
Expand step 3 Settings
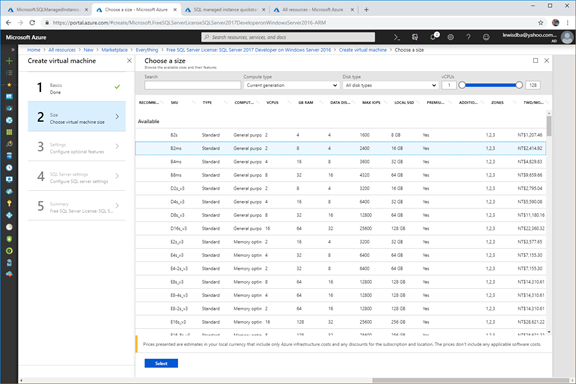(77, 146)
